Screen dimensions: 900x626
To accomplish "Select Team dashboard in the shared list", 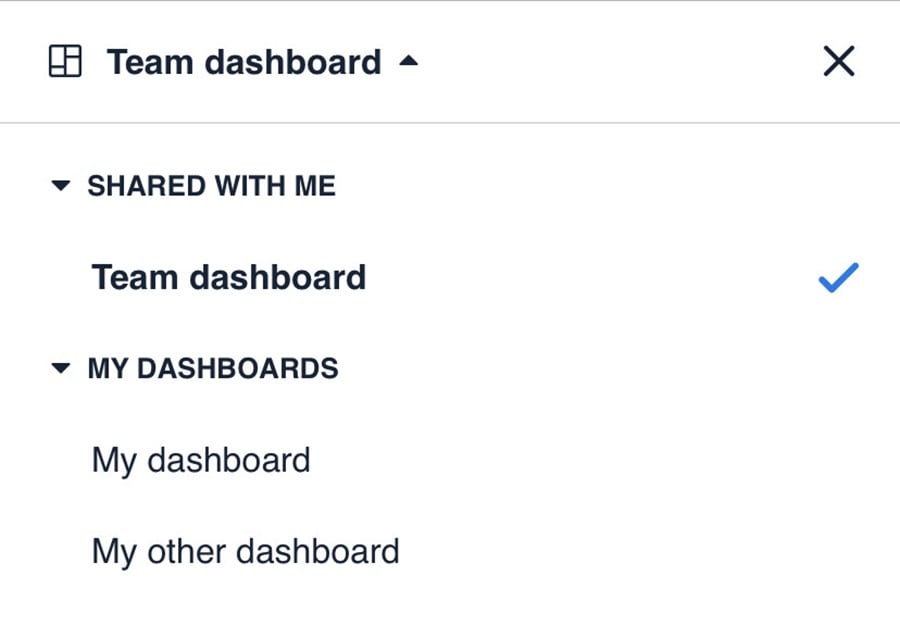I will [x=229, y=277].
